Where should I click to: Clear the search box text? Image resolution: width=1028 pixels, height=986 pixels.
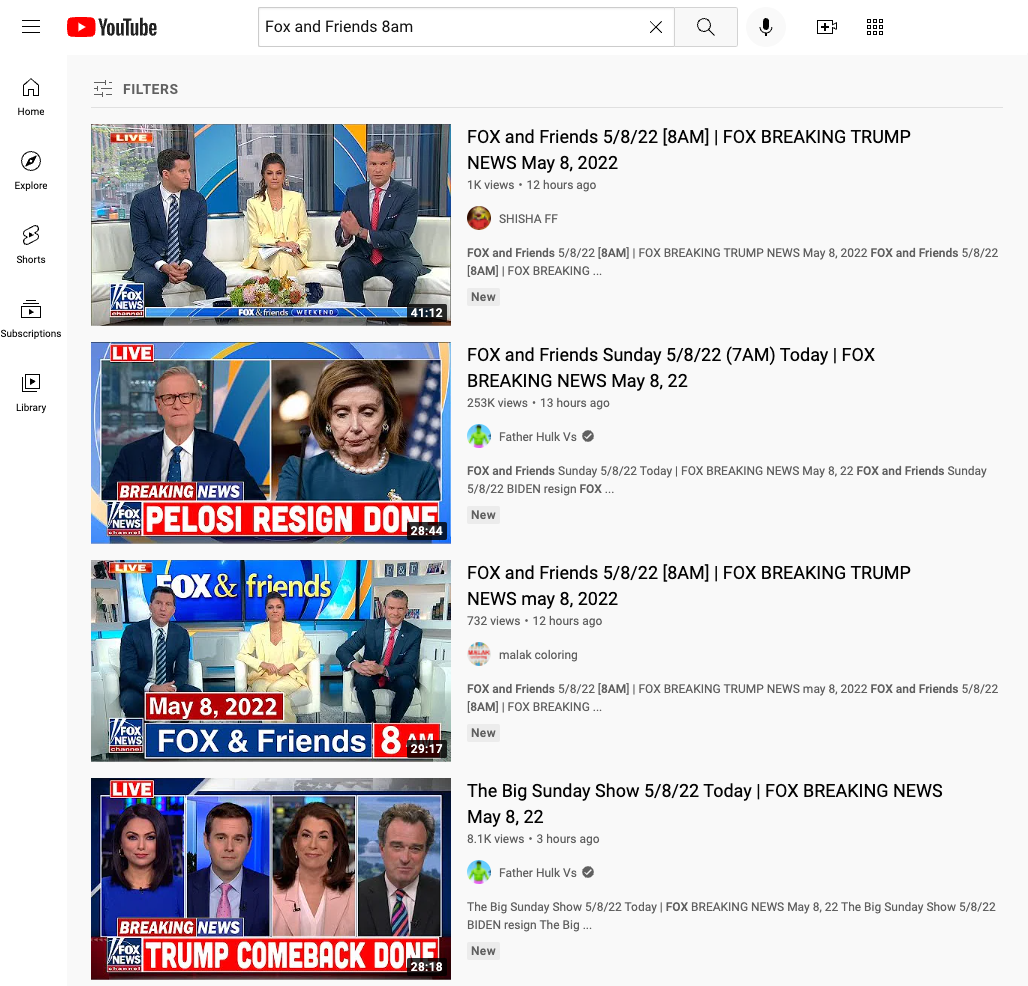pos(656,27)
